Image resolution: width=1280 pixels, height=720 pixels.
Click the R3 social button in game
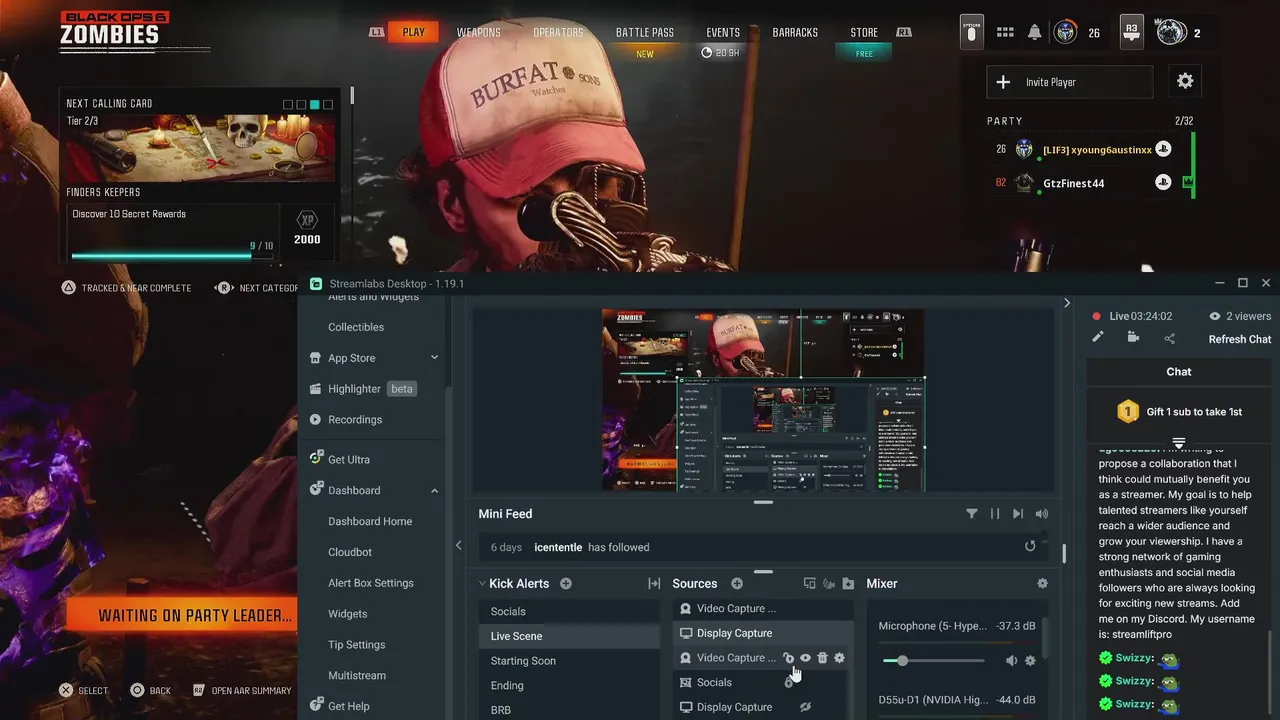click(x=1131, y=30)
